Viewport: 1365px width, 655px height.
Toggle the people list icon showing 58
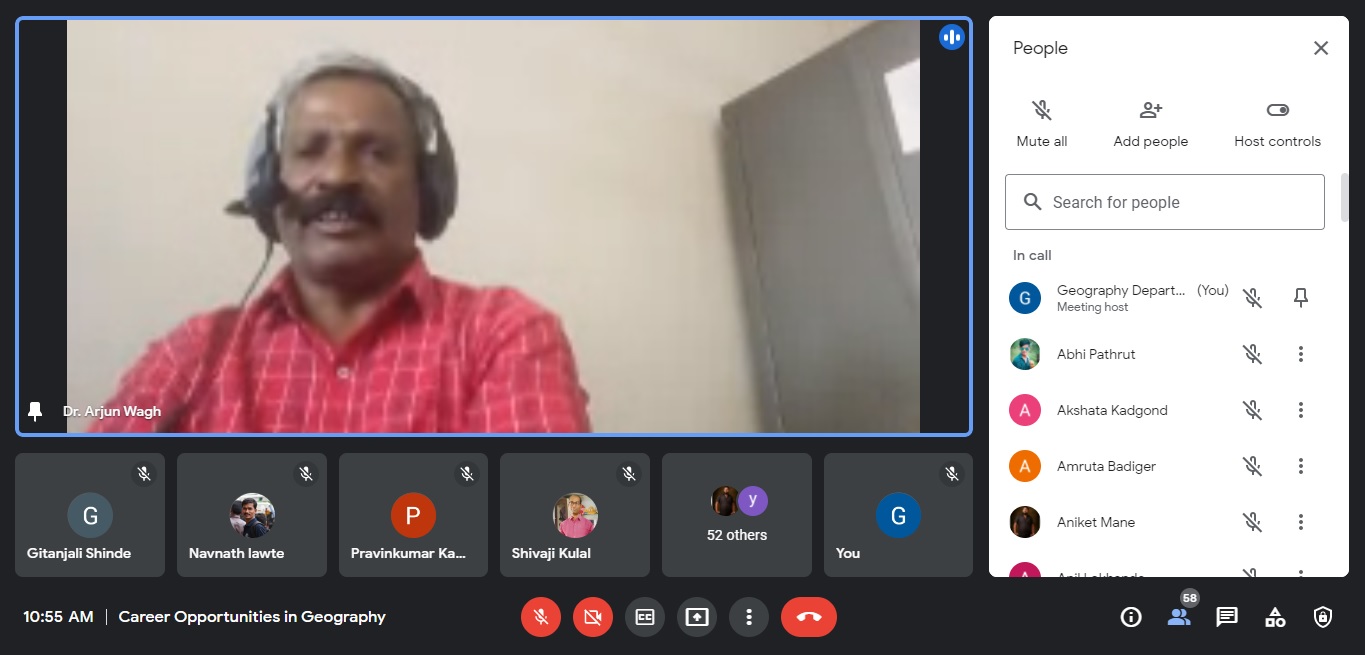pyautogui.click(x=1179, y=617)
